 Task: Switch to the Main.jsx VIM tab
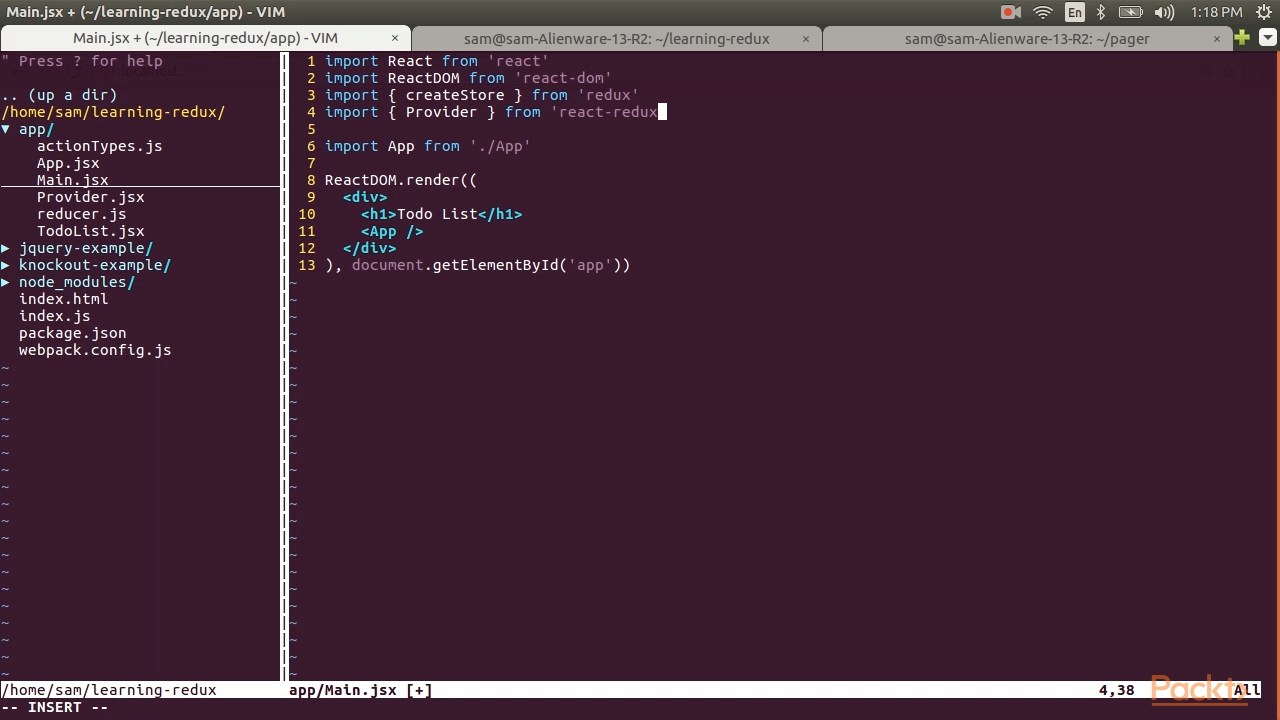tap(205, 38)
